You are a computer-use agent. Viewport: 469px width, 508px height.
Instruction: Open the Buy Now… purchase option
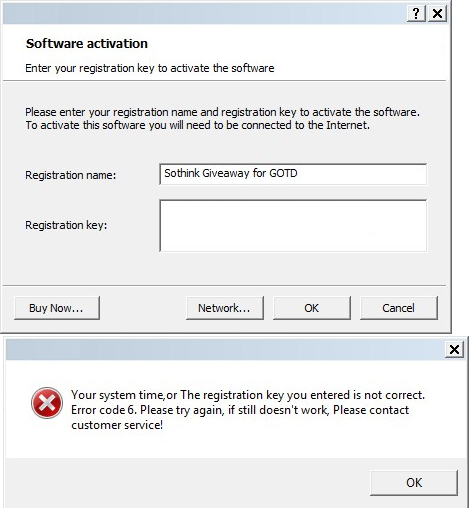tap(57, 308)
